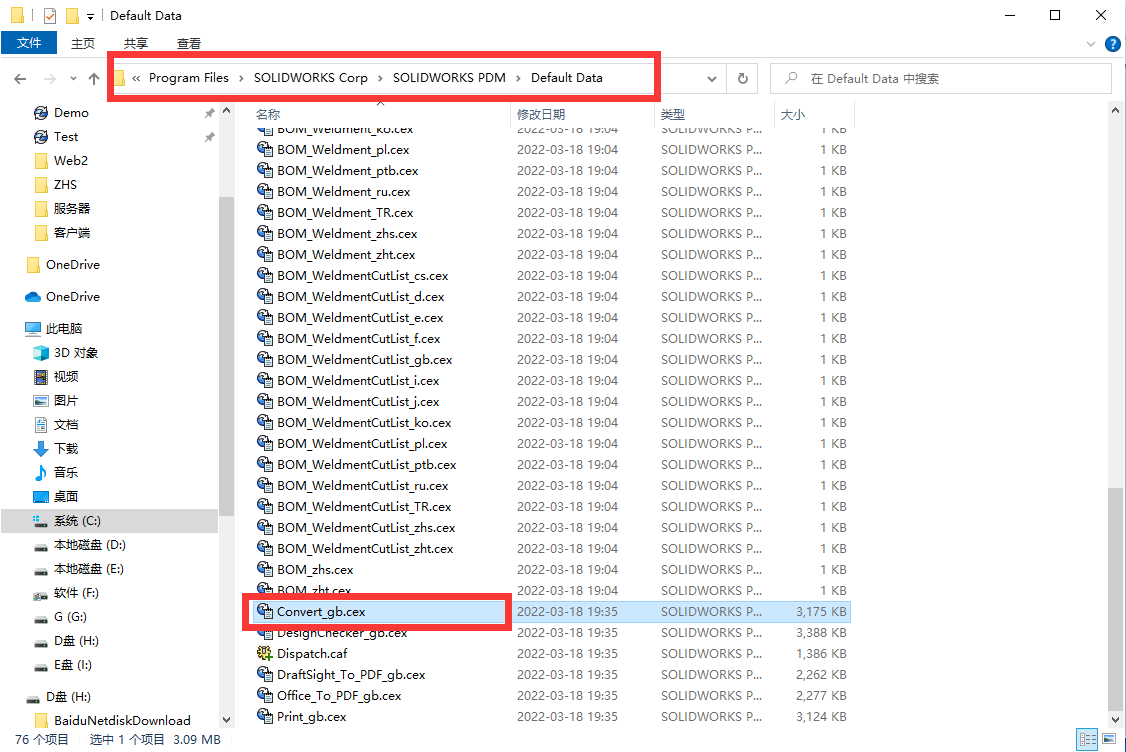This screenshot has width=1126, height=752.
Task: Expand arrow after SOLIDWORKS PDM breadcrumb
Action: tap(518, 78)
